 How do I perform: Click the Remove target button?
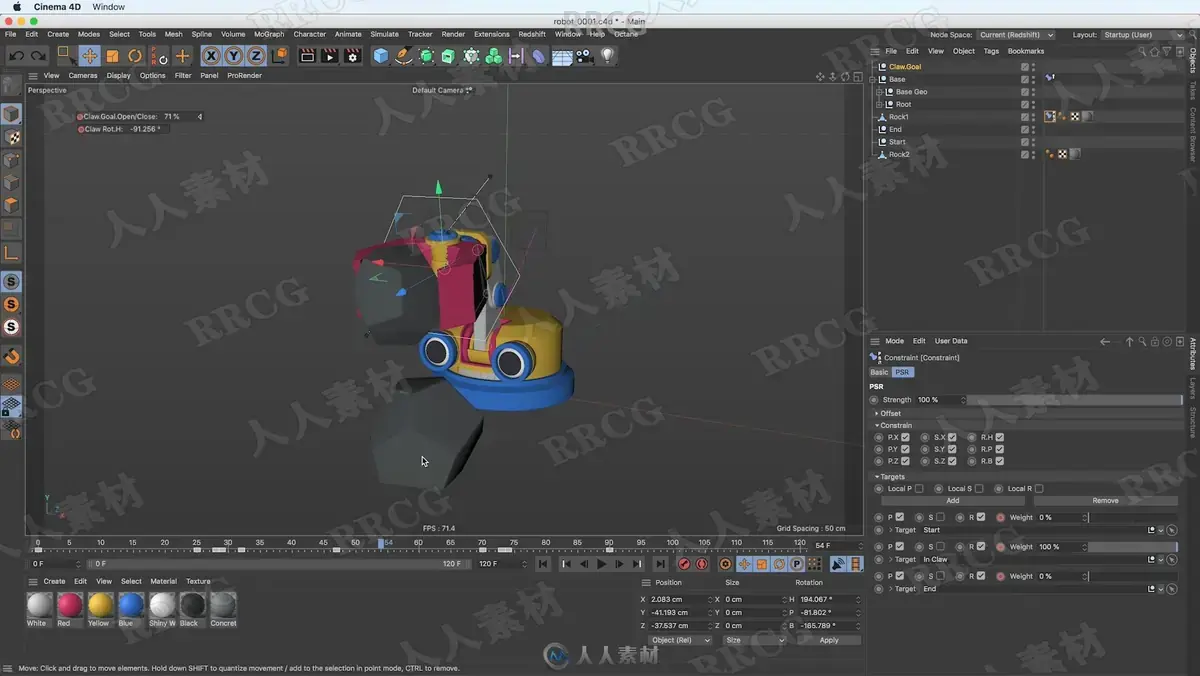tap(1106, 501)
